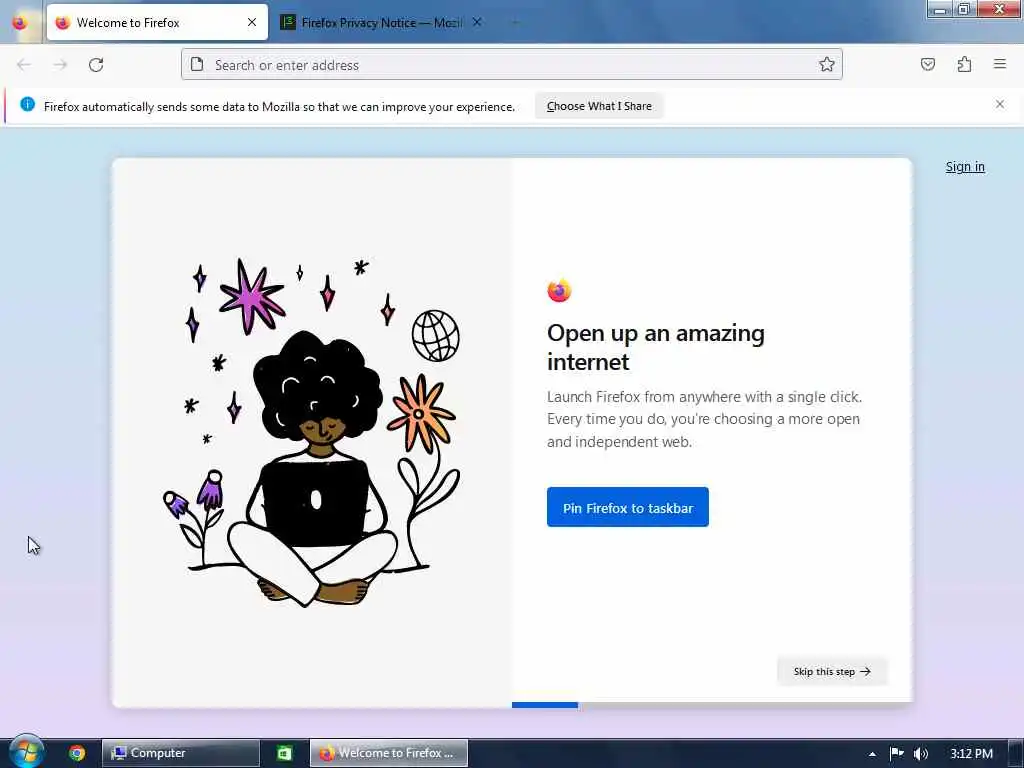Open the Firefox View pinned icon
Screen dimensions: 1024x768
20,22
